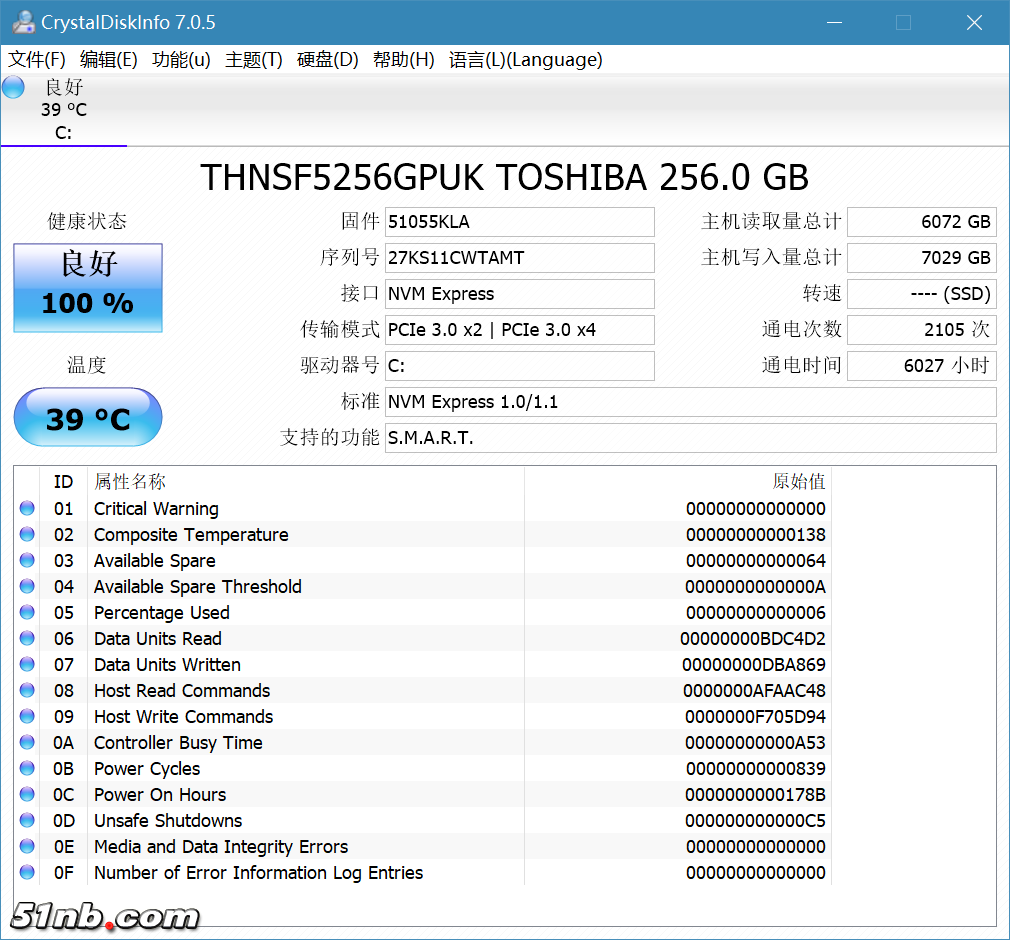Click the 39 °C temperature button

click(88, 418)
